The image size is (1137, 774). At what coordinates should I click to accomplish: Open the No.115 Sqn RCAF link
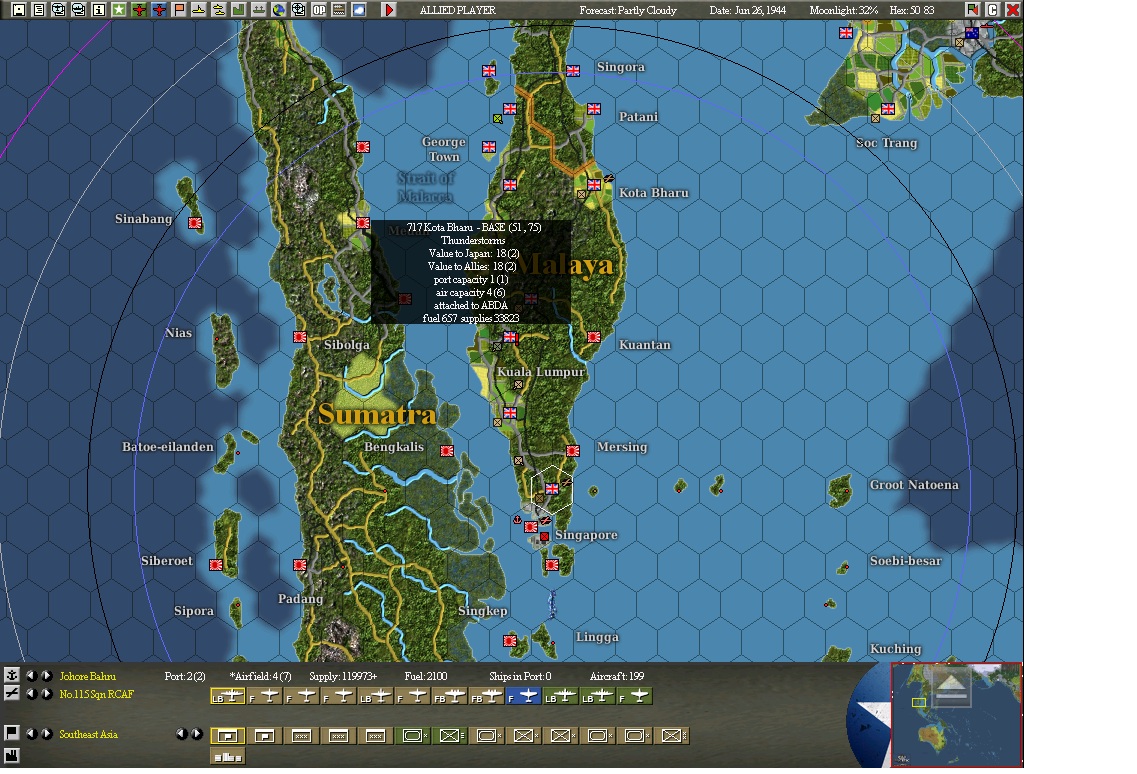click(x=96, y=694)
